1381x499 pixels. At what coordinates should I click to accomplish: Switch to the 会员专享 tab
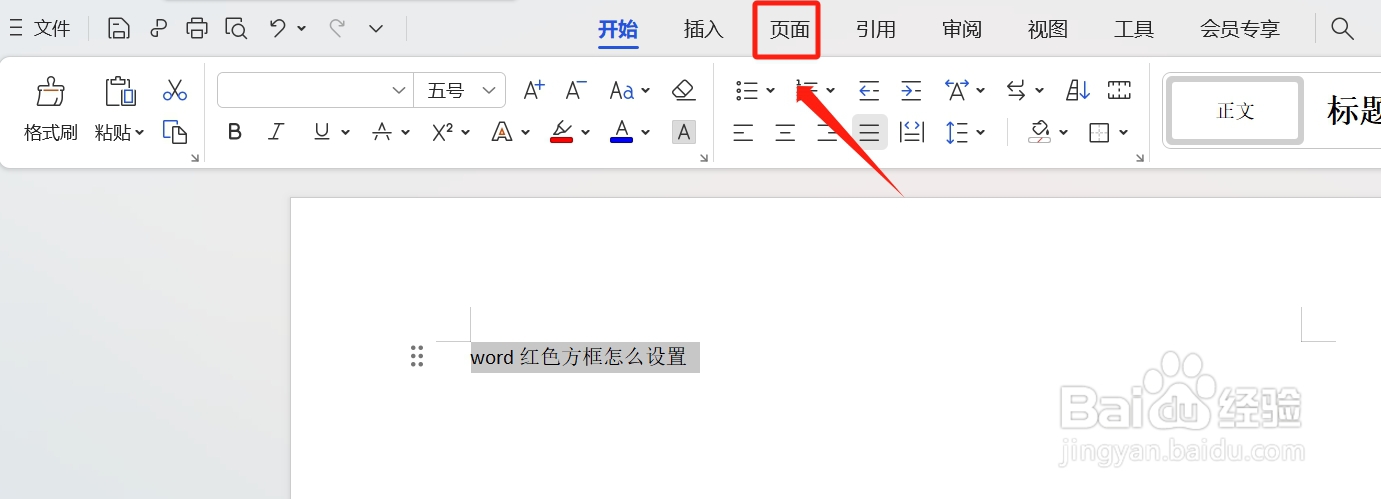pyautogui.click(x=1240, y=29)
